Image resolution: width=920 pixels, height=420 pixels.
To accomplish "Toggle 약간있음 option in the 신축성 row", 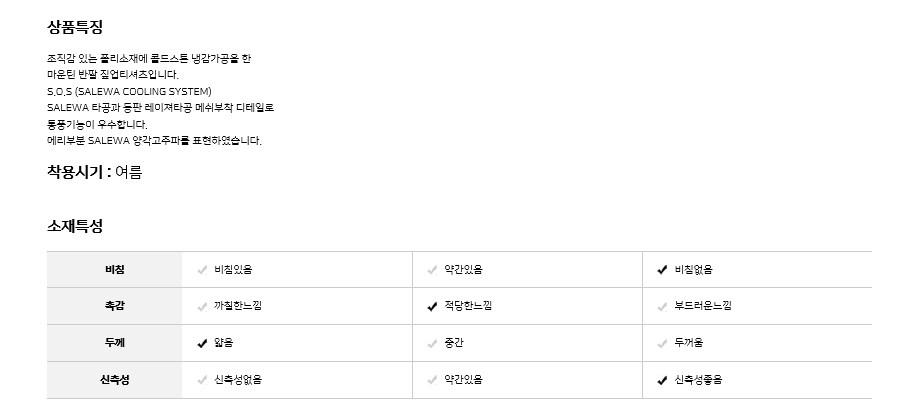I will (432, 380).
